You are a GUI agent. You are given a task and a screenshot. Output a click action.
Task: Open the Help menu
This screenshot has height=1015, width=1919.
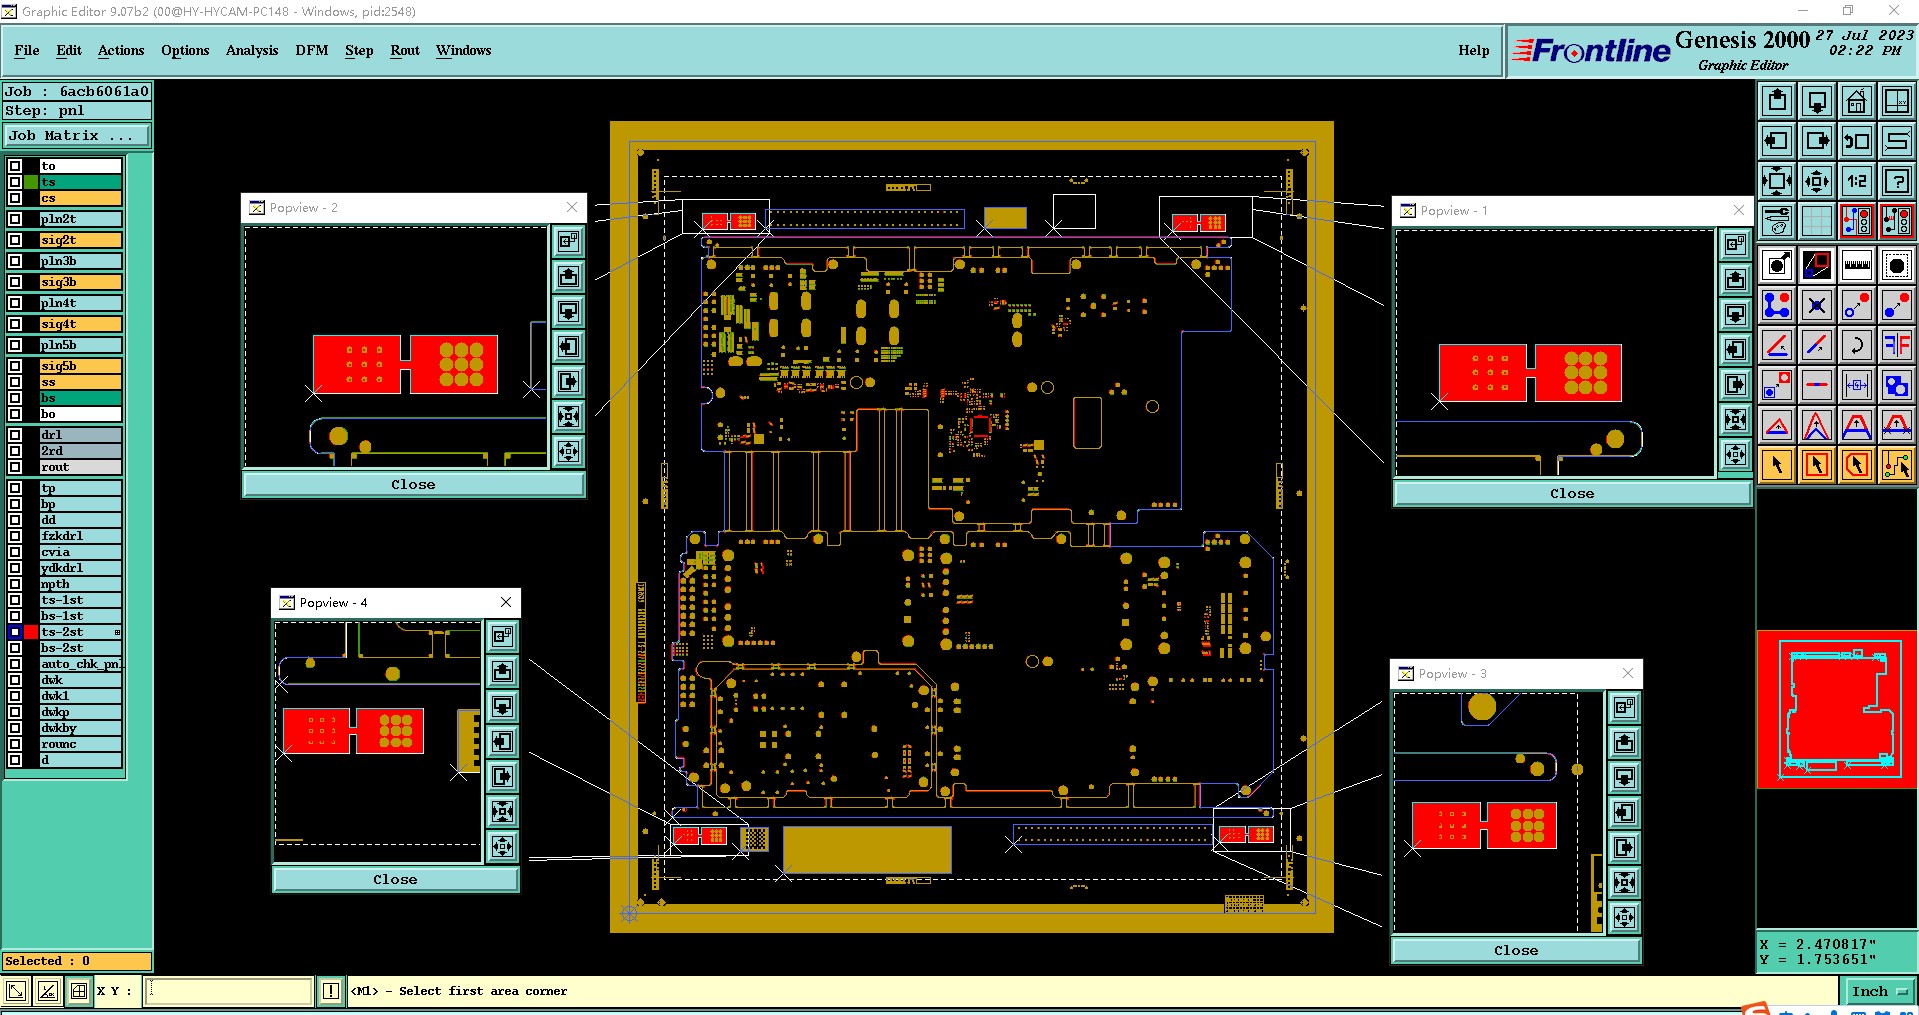[x=1473, y=50]
